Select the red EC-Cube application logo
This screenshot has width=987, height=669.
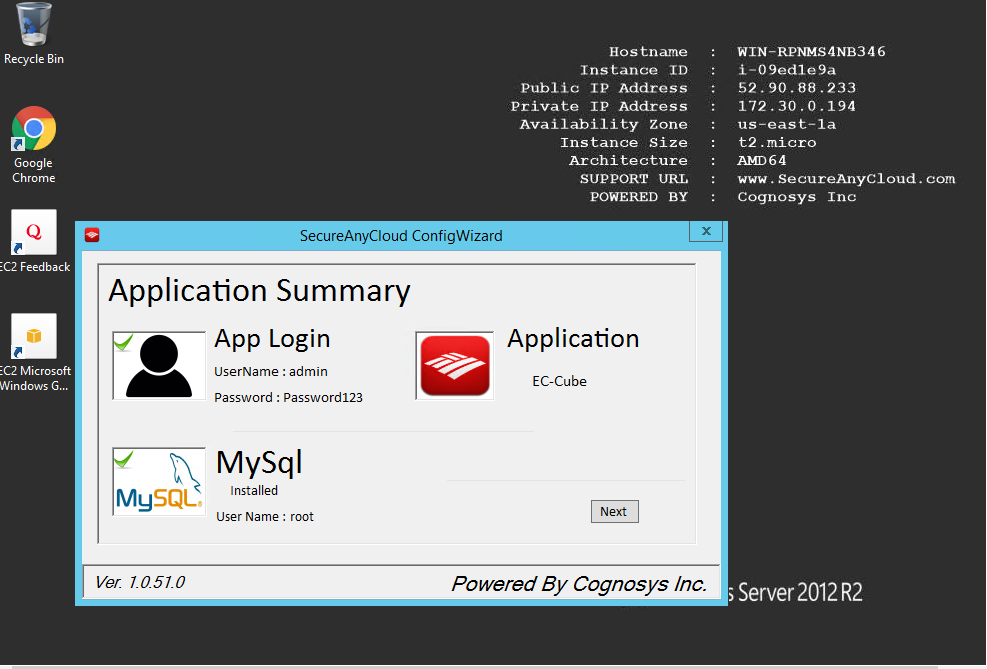click(454, 364)
